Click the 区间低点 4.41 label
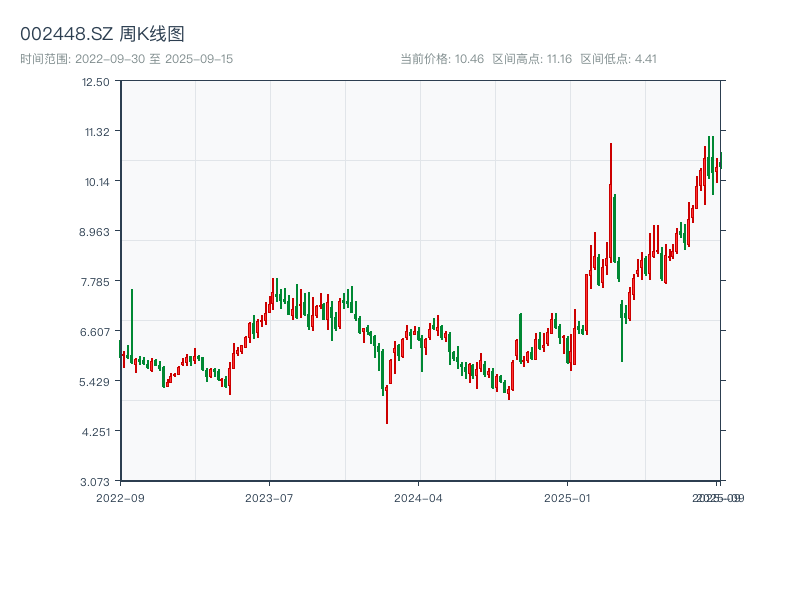Viewport: 800px width, 600px height. [x=618, y=59]
